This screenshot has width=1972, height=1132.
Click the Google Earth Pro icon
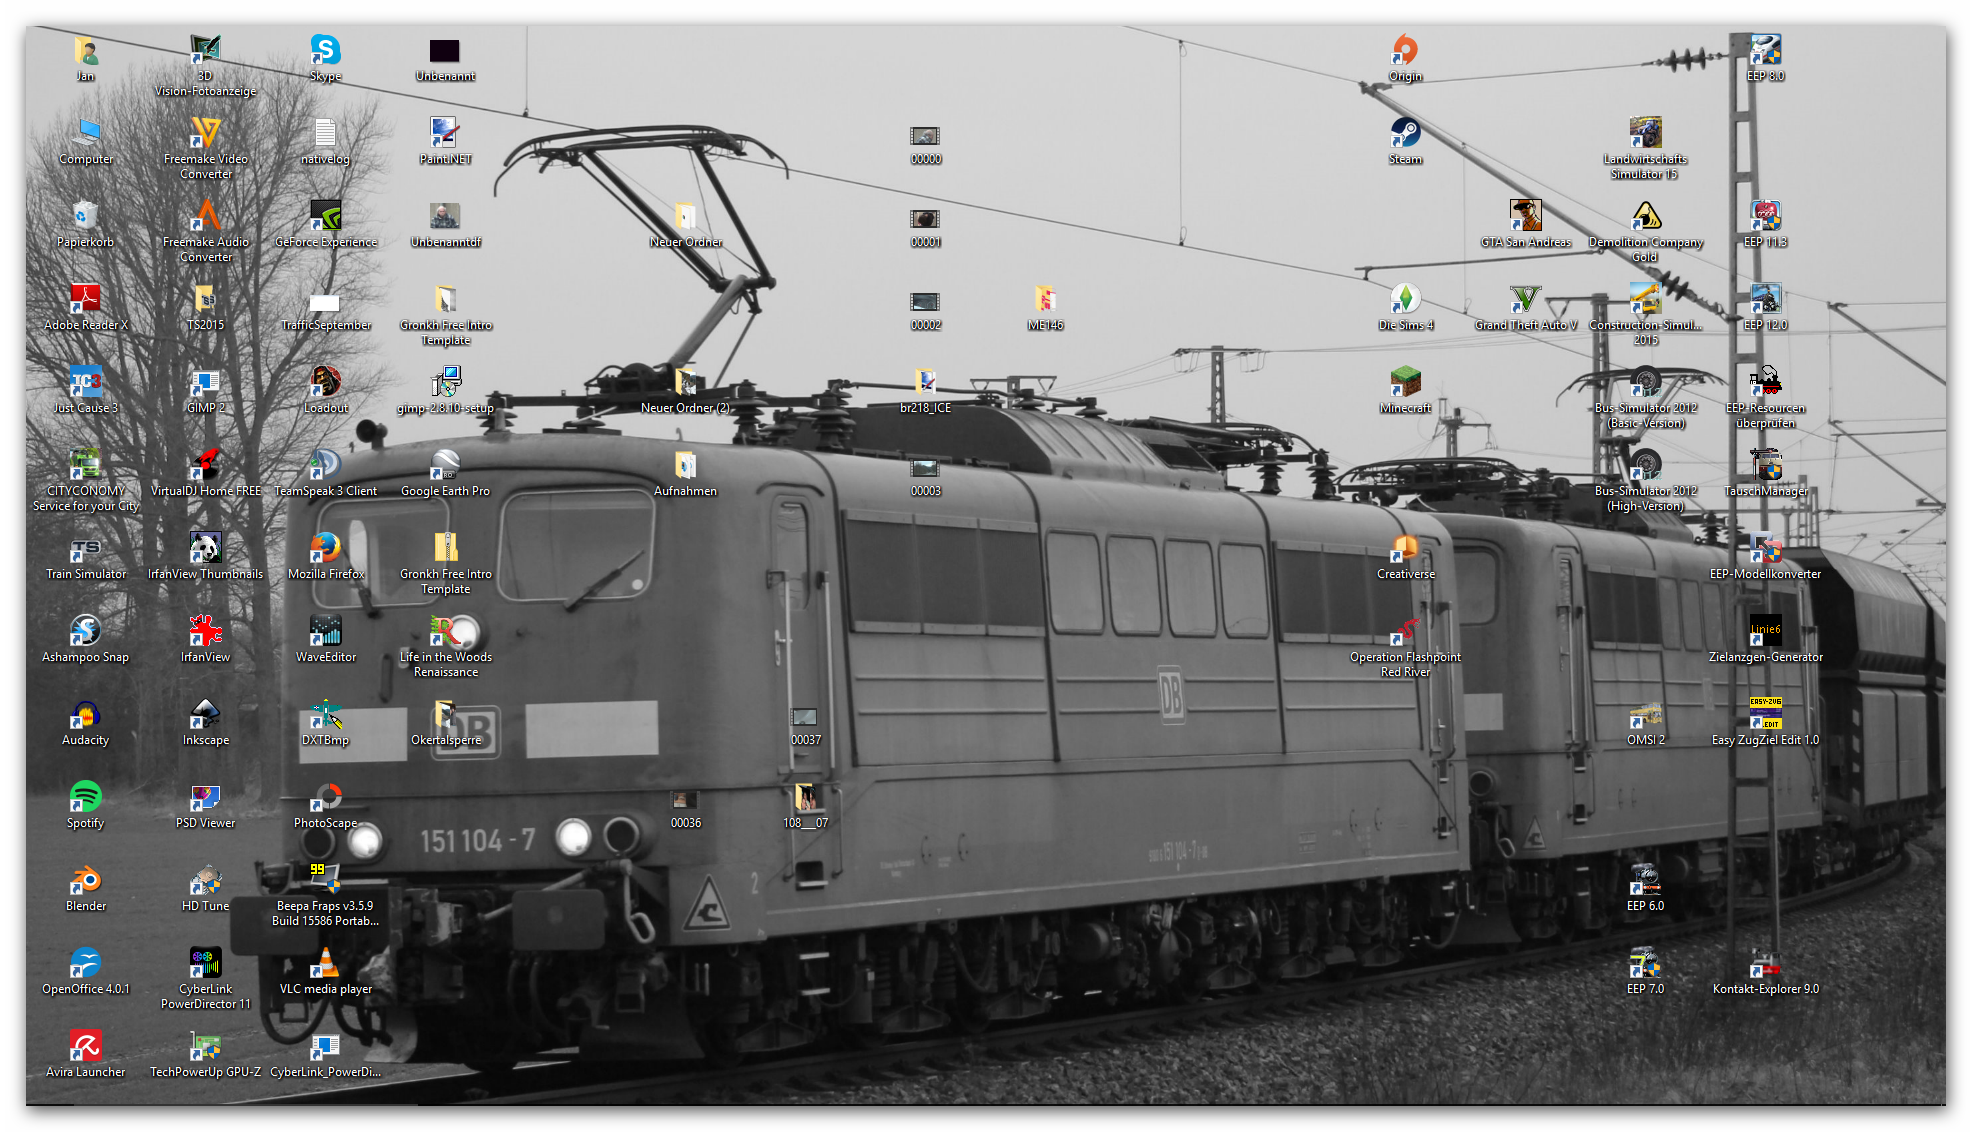coord(445,465)
